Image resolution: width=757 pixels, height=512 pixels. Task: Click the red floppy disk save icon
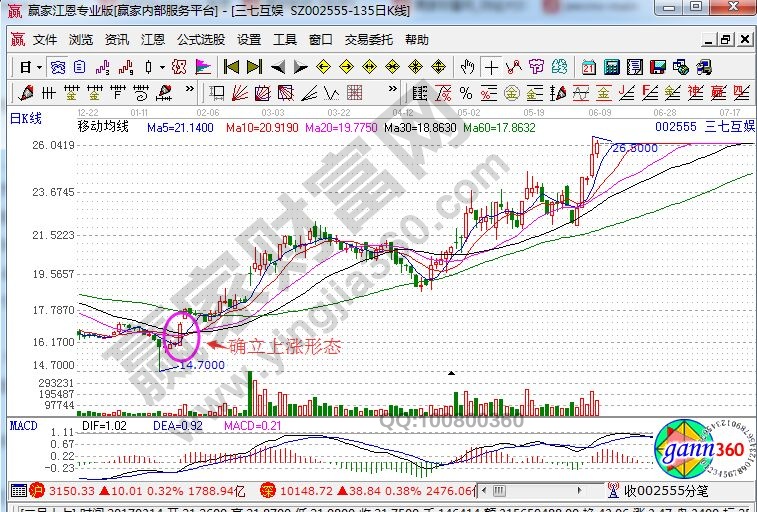tap(657, 67)
